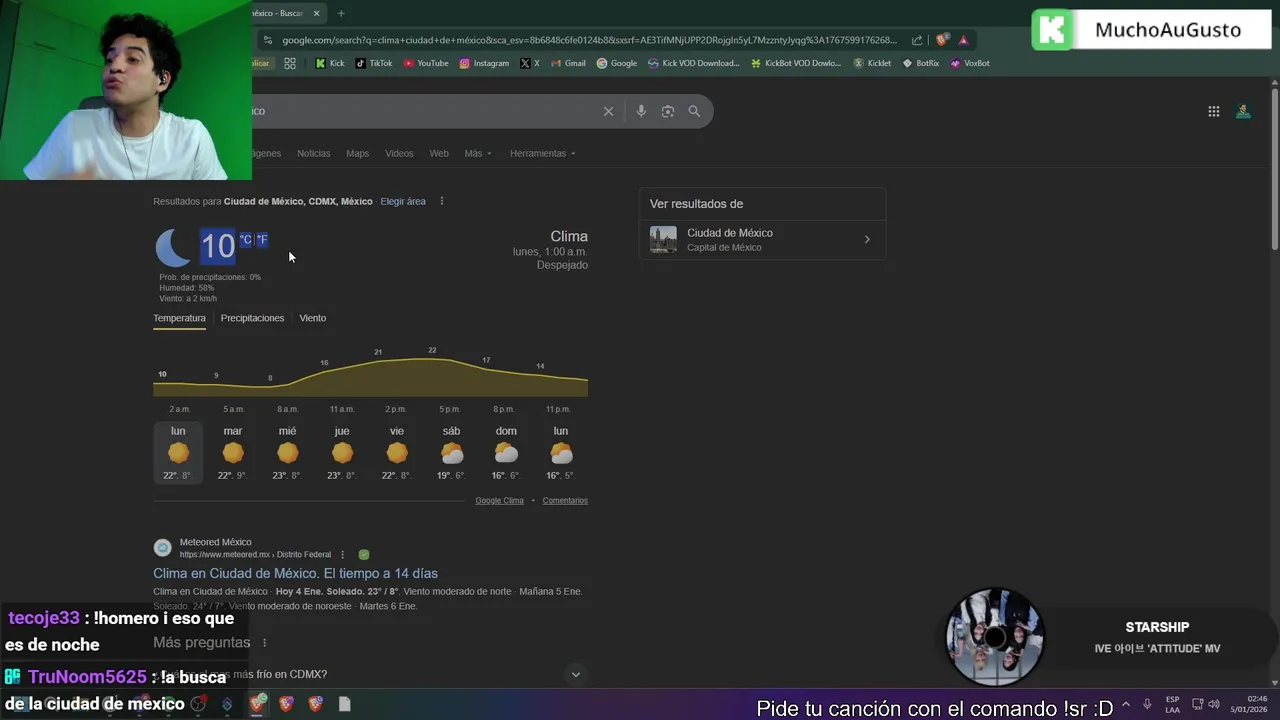Select the mié forecast day
The height and width of the screenshot is (720, 1280).
(287, 453)
